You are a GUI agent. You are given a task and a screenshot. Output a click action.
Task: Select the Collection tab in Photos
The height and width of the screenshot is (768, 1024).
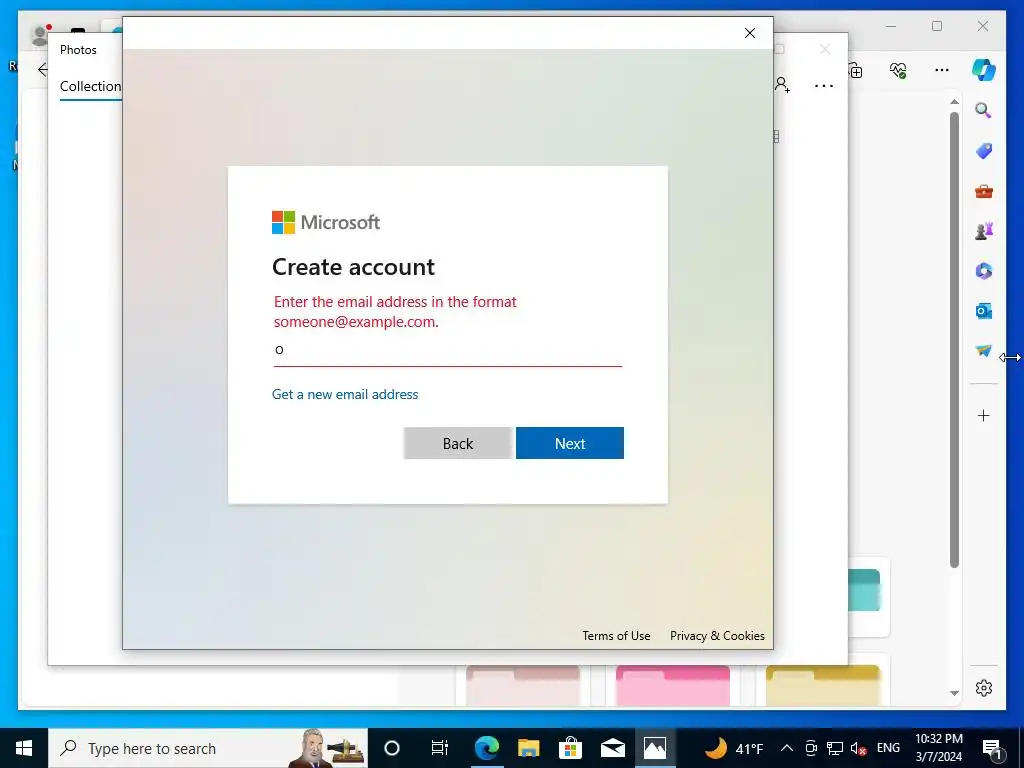coord(90,86)
